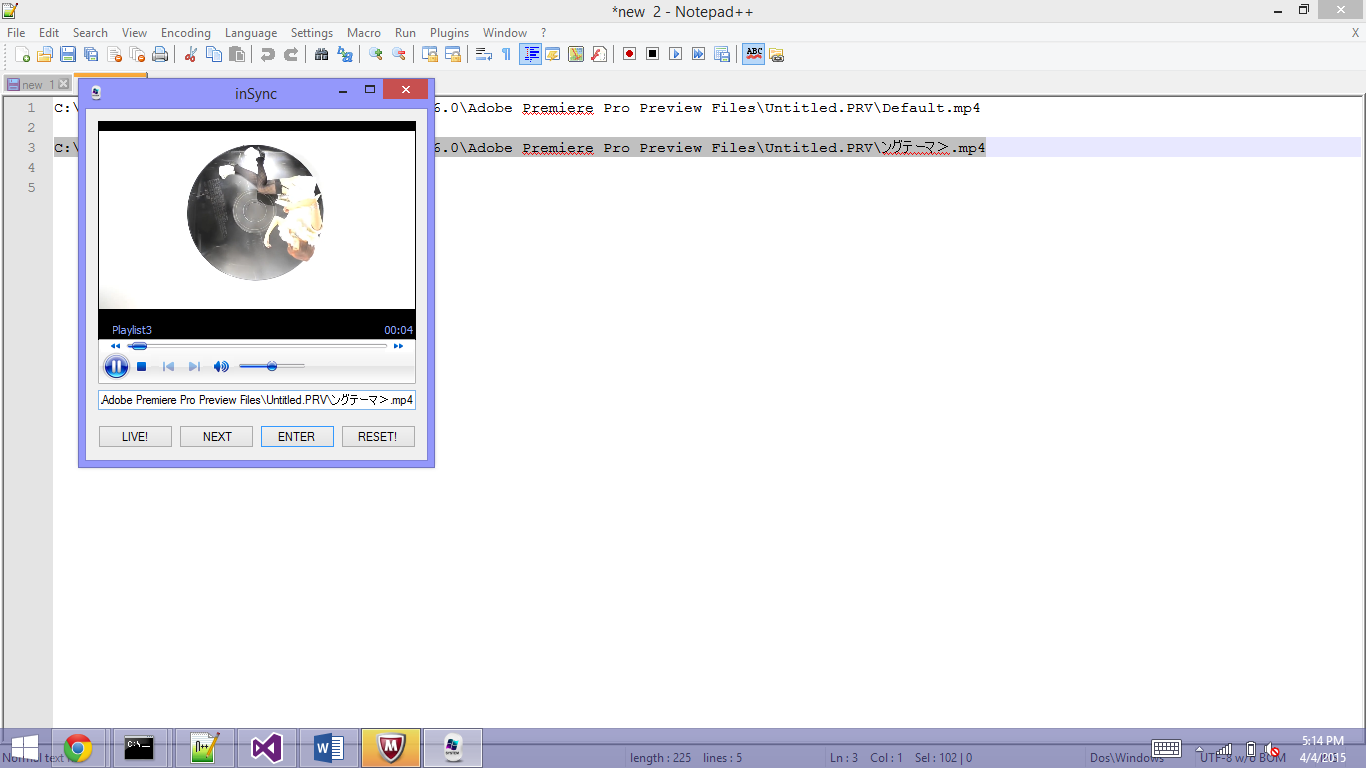Open Find with the binoculars icon

tap(321, 54)
